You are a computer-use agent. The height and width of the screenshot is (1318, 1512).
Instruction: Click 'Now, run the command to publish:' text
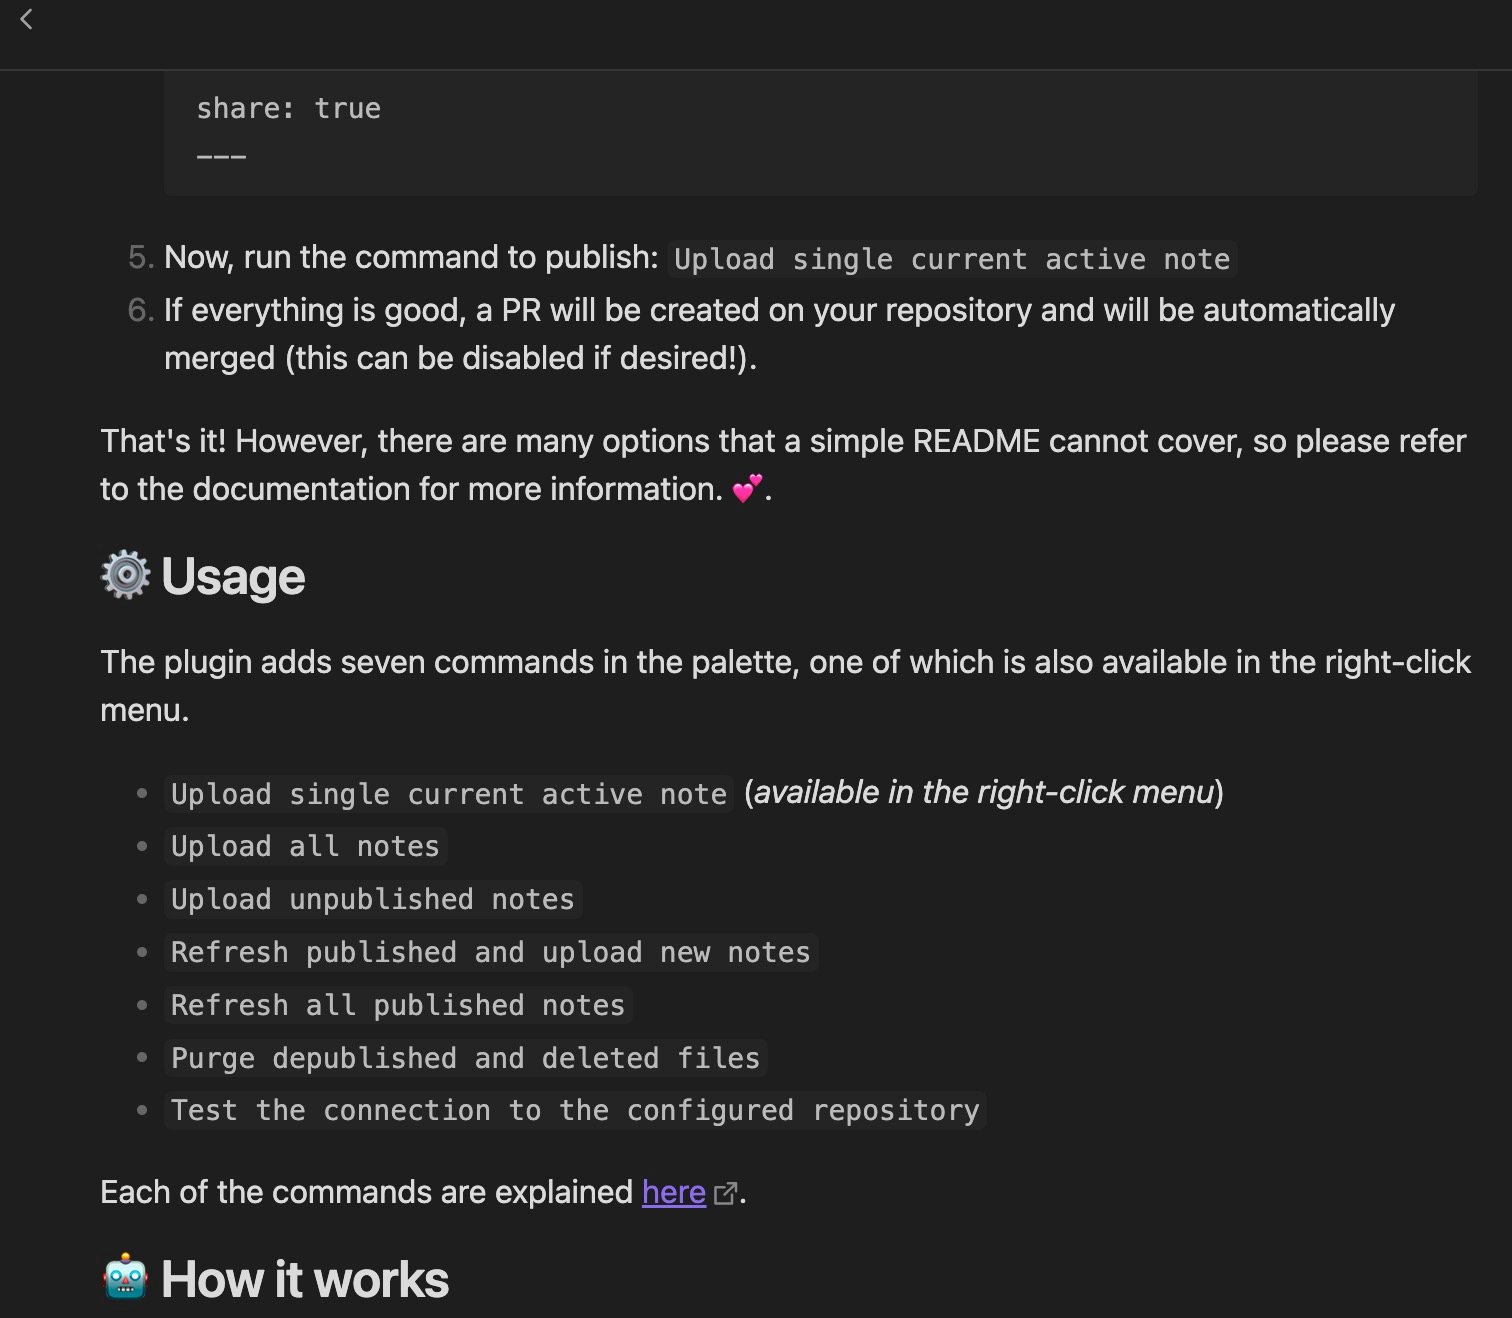(x=411, y=257)
